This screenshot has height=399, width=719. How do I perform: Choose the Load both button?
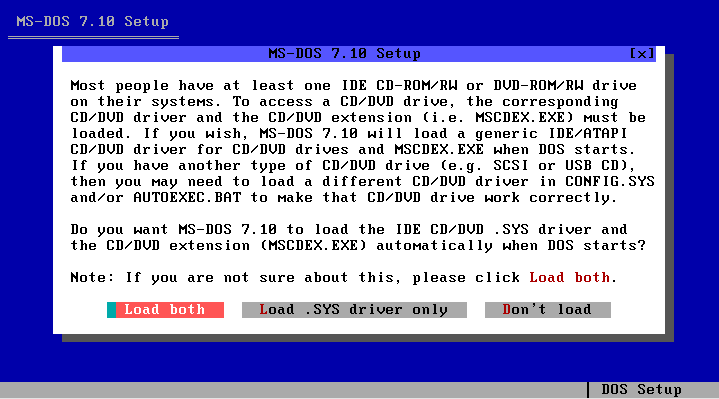(166, 310)
